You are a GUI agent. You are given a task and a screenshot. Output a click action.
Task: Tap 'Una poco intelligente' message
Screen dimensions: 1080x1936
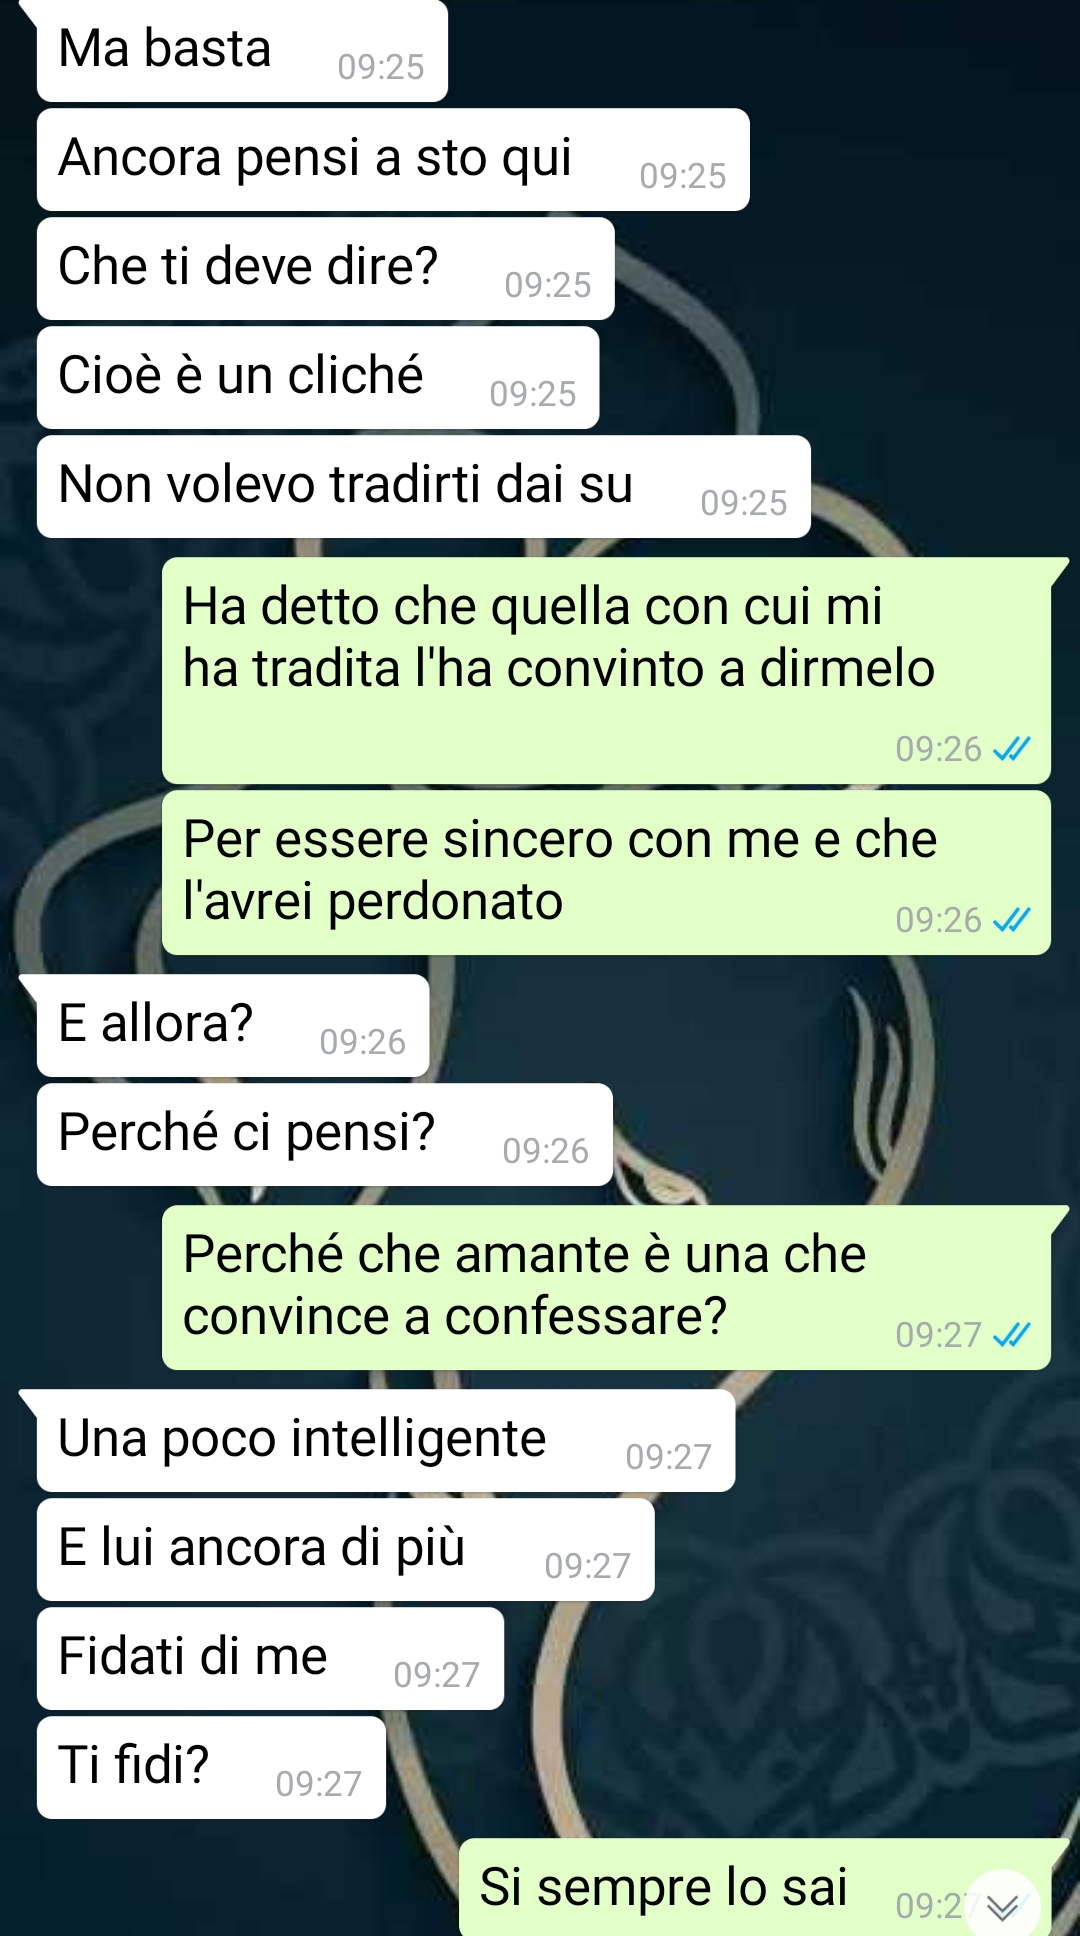(x=386, y=1441)
